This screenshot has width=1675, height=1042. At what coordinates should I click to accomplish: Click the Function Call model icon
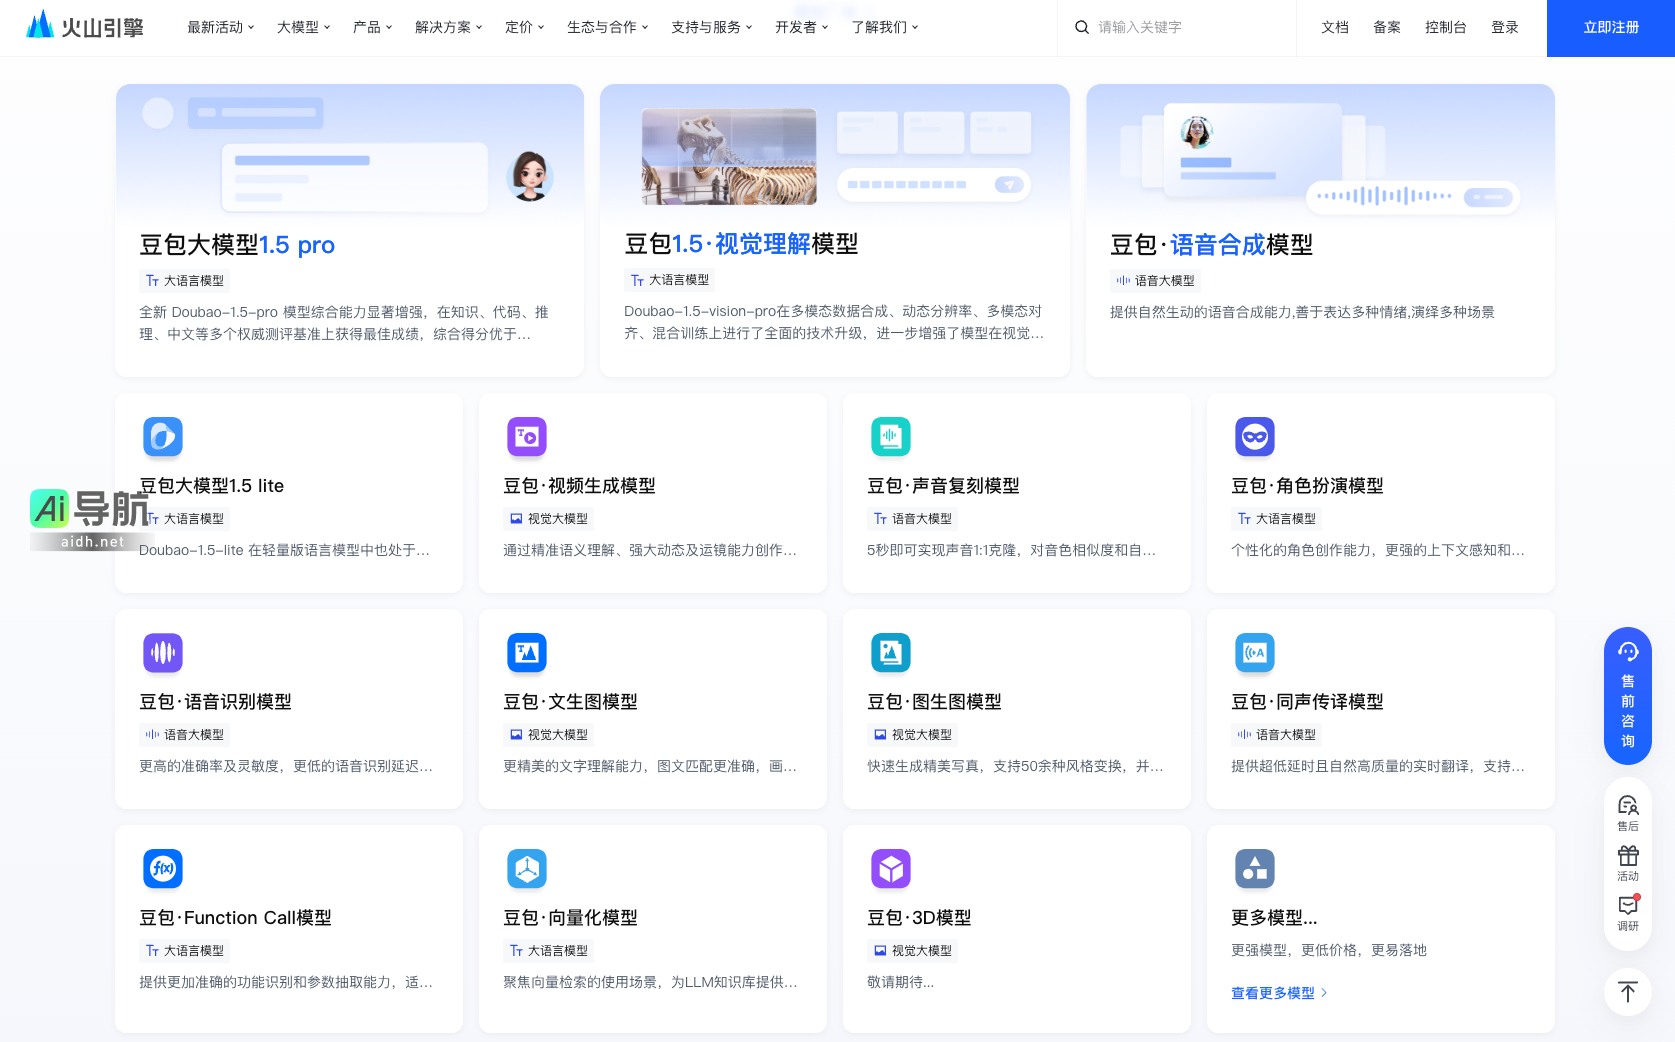pyautogui.click(x=162, y=869)
